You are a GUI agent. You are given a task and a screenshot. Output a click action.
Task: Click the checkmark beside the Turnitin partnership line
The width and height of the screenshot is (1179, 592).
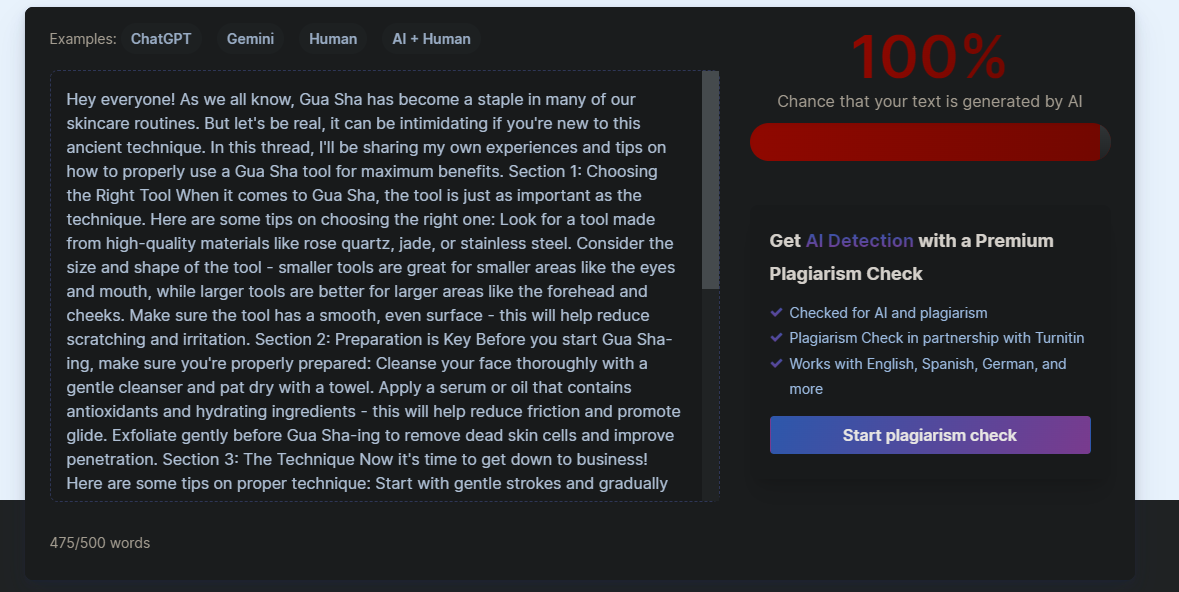(x=776, y=338)
